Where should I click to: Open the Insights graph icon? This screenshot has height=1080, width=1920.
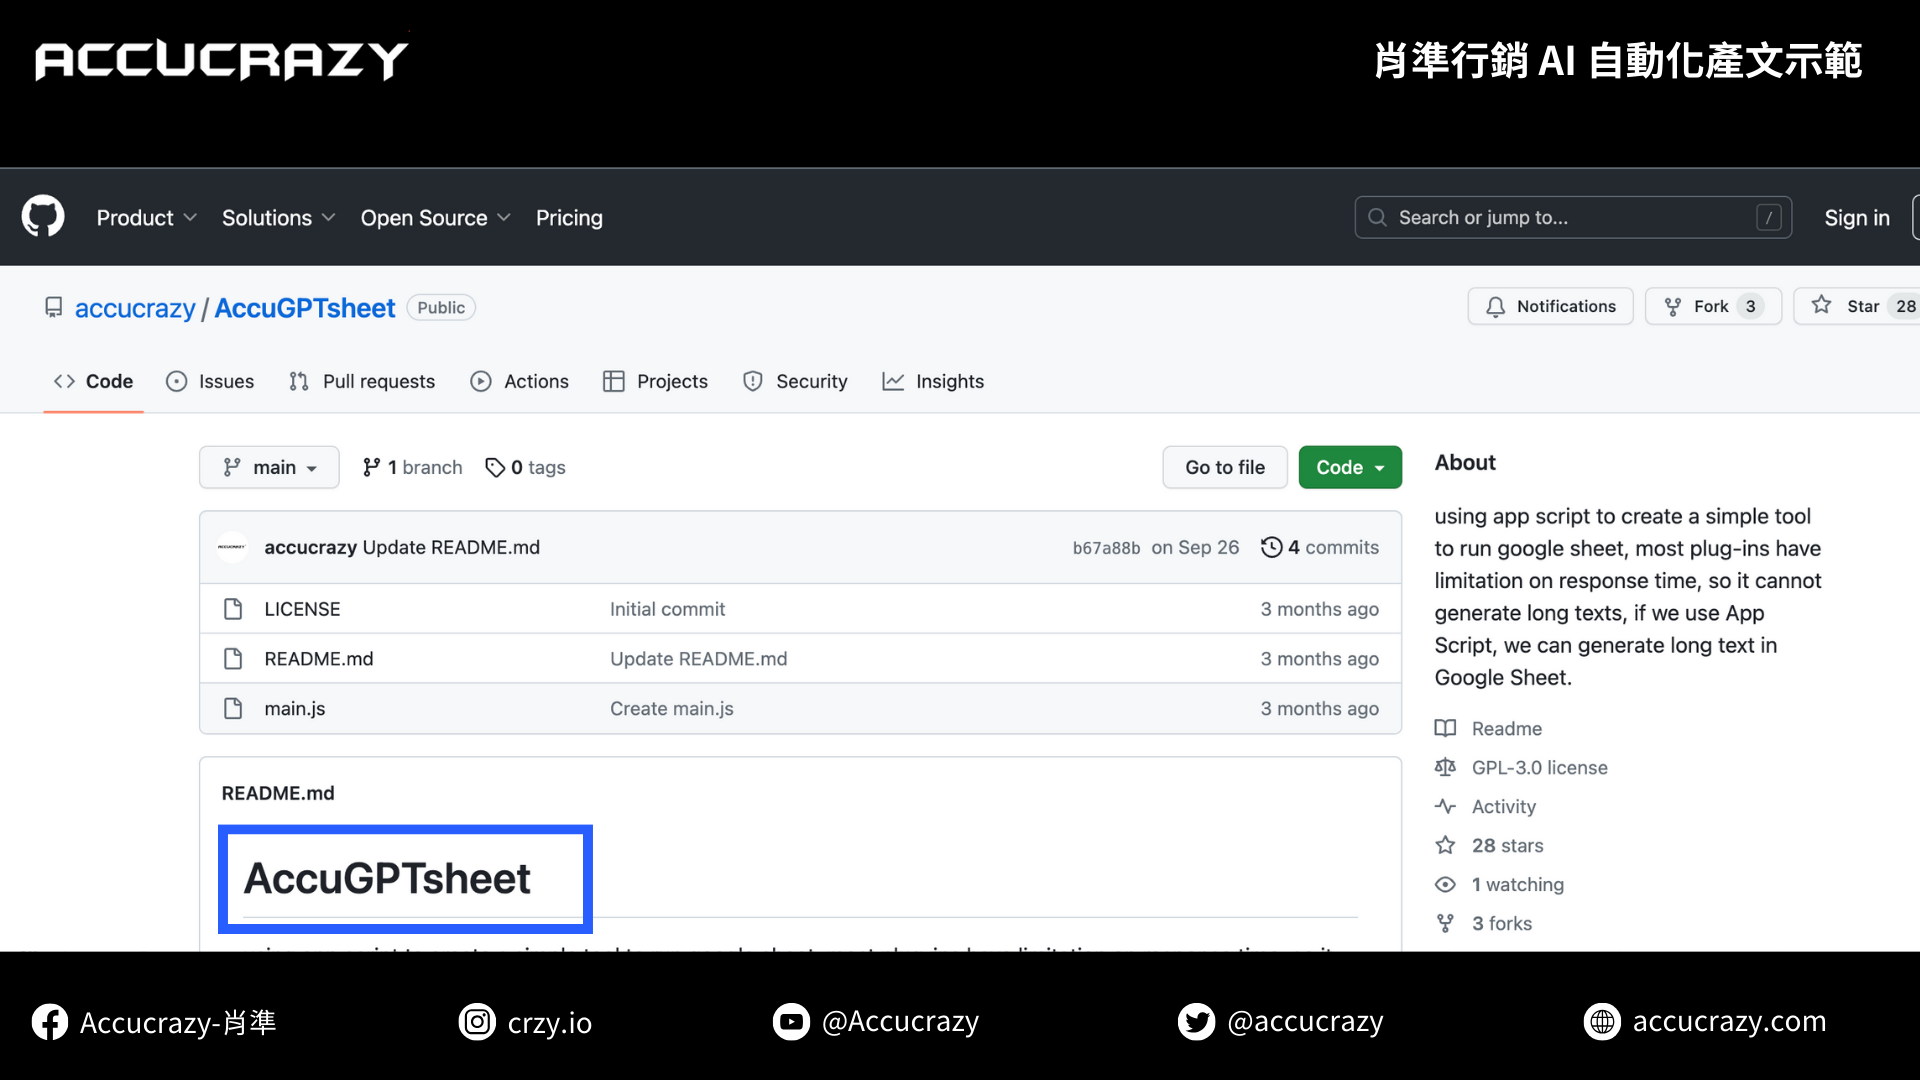click(x=893, y=381)
